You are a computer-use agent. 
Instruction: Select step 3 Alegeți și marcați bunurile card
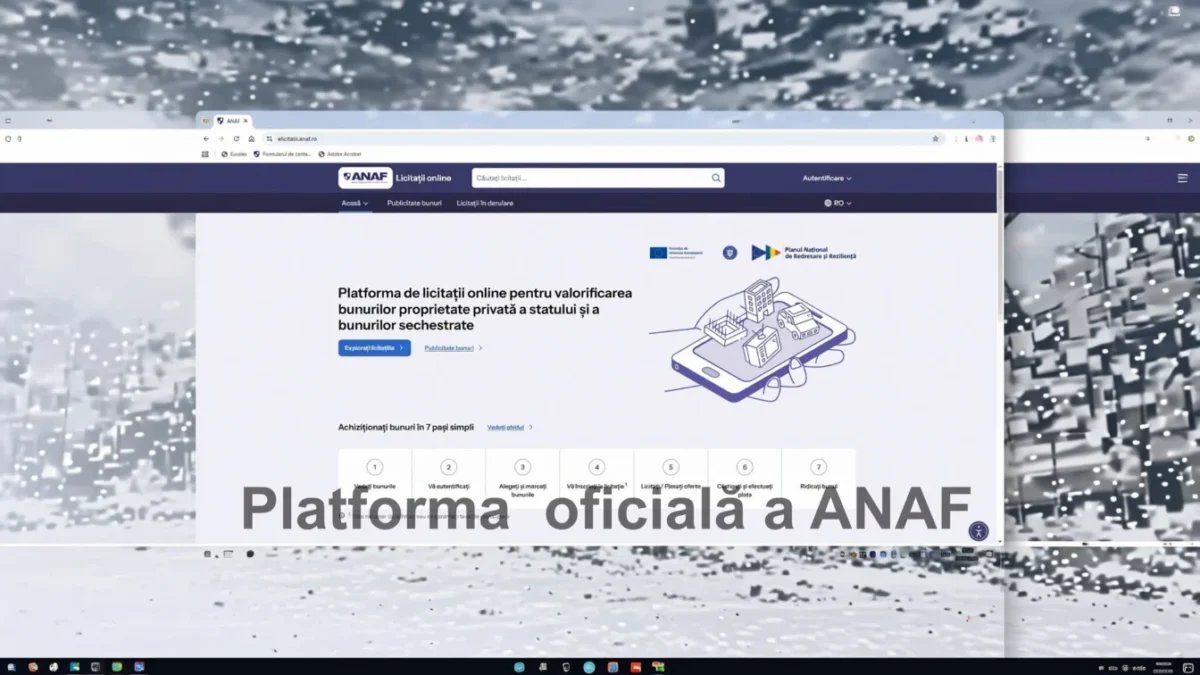(x=523, y=478)
